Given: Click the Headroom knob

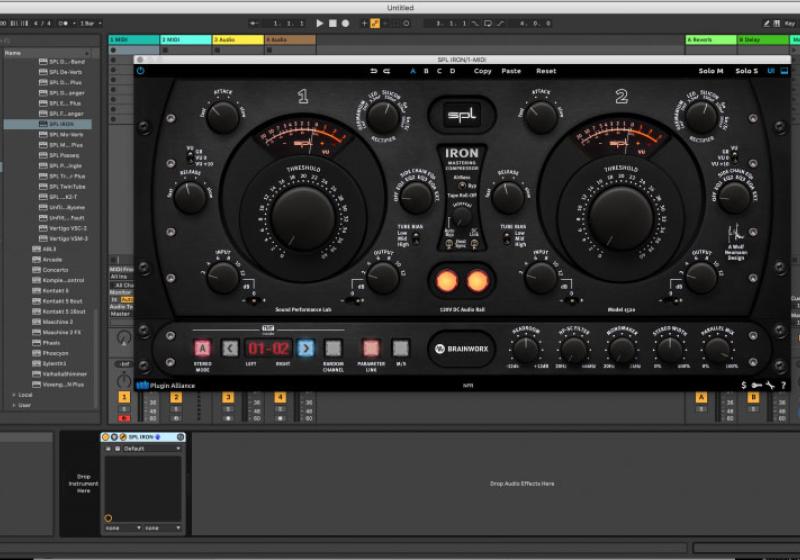Looking at the screenshot, I should click(526, 349).
